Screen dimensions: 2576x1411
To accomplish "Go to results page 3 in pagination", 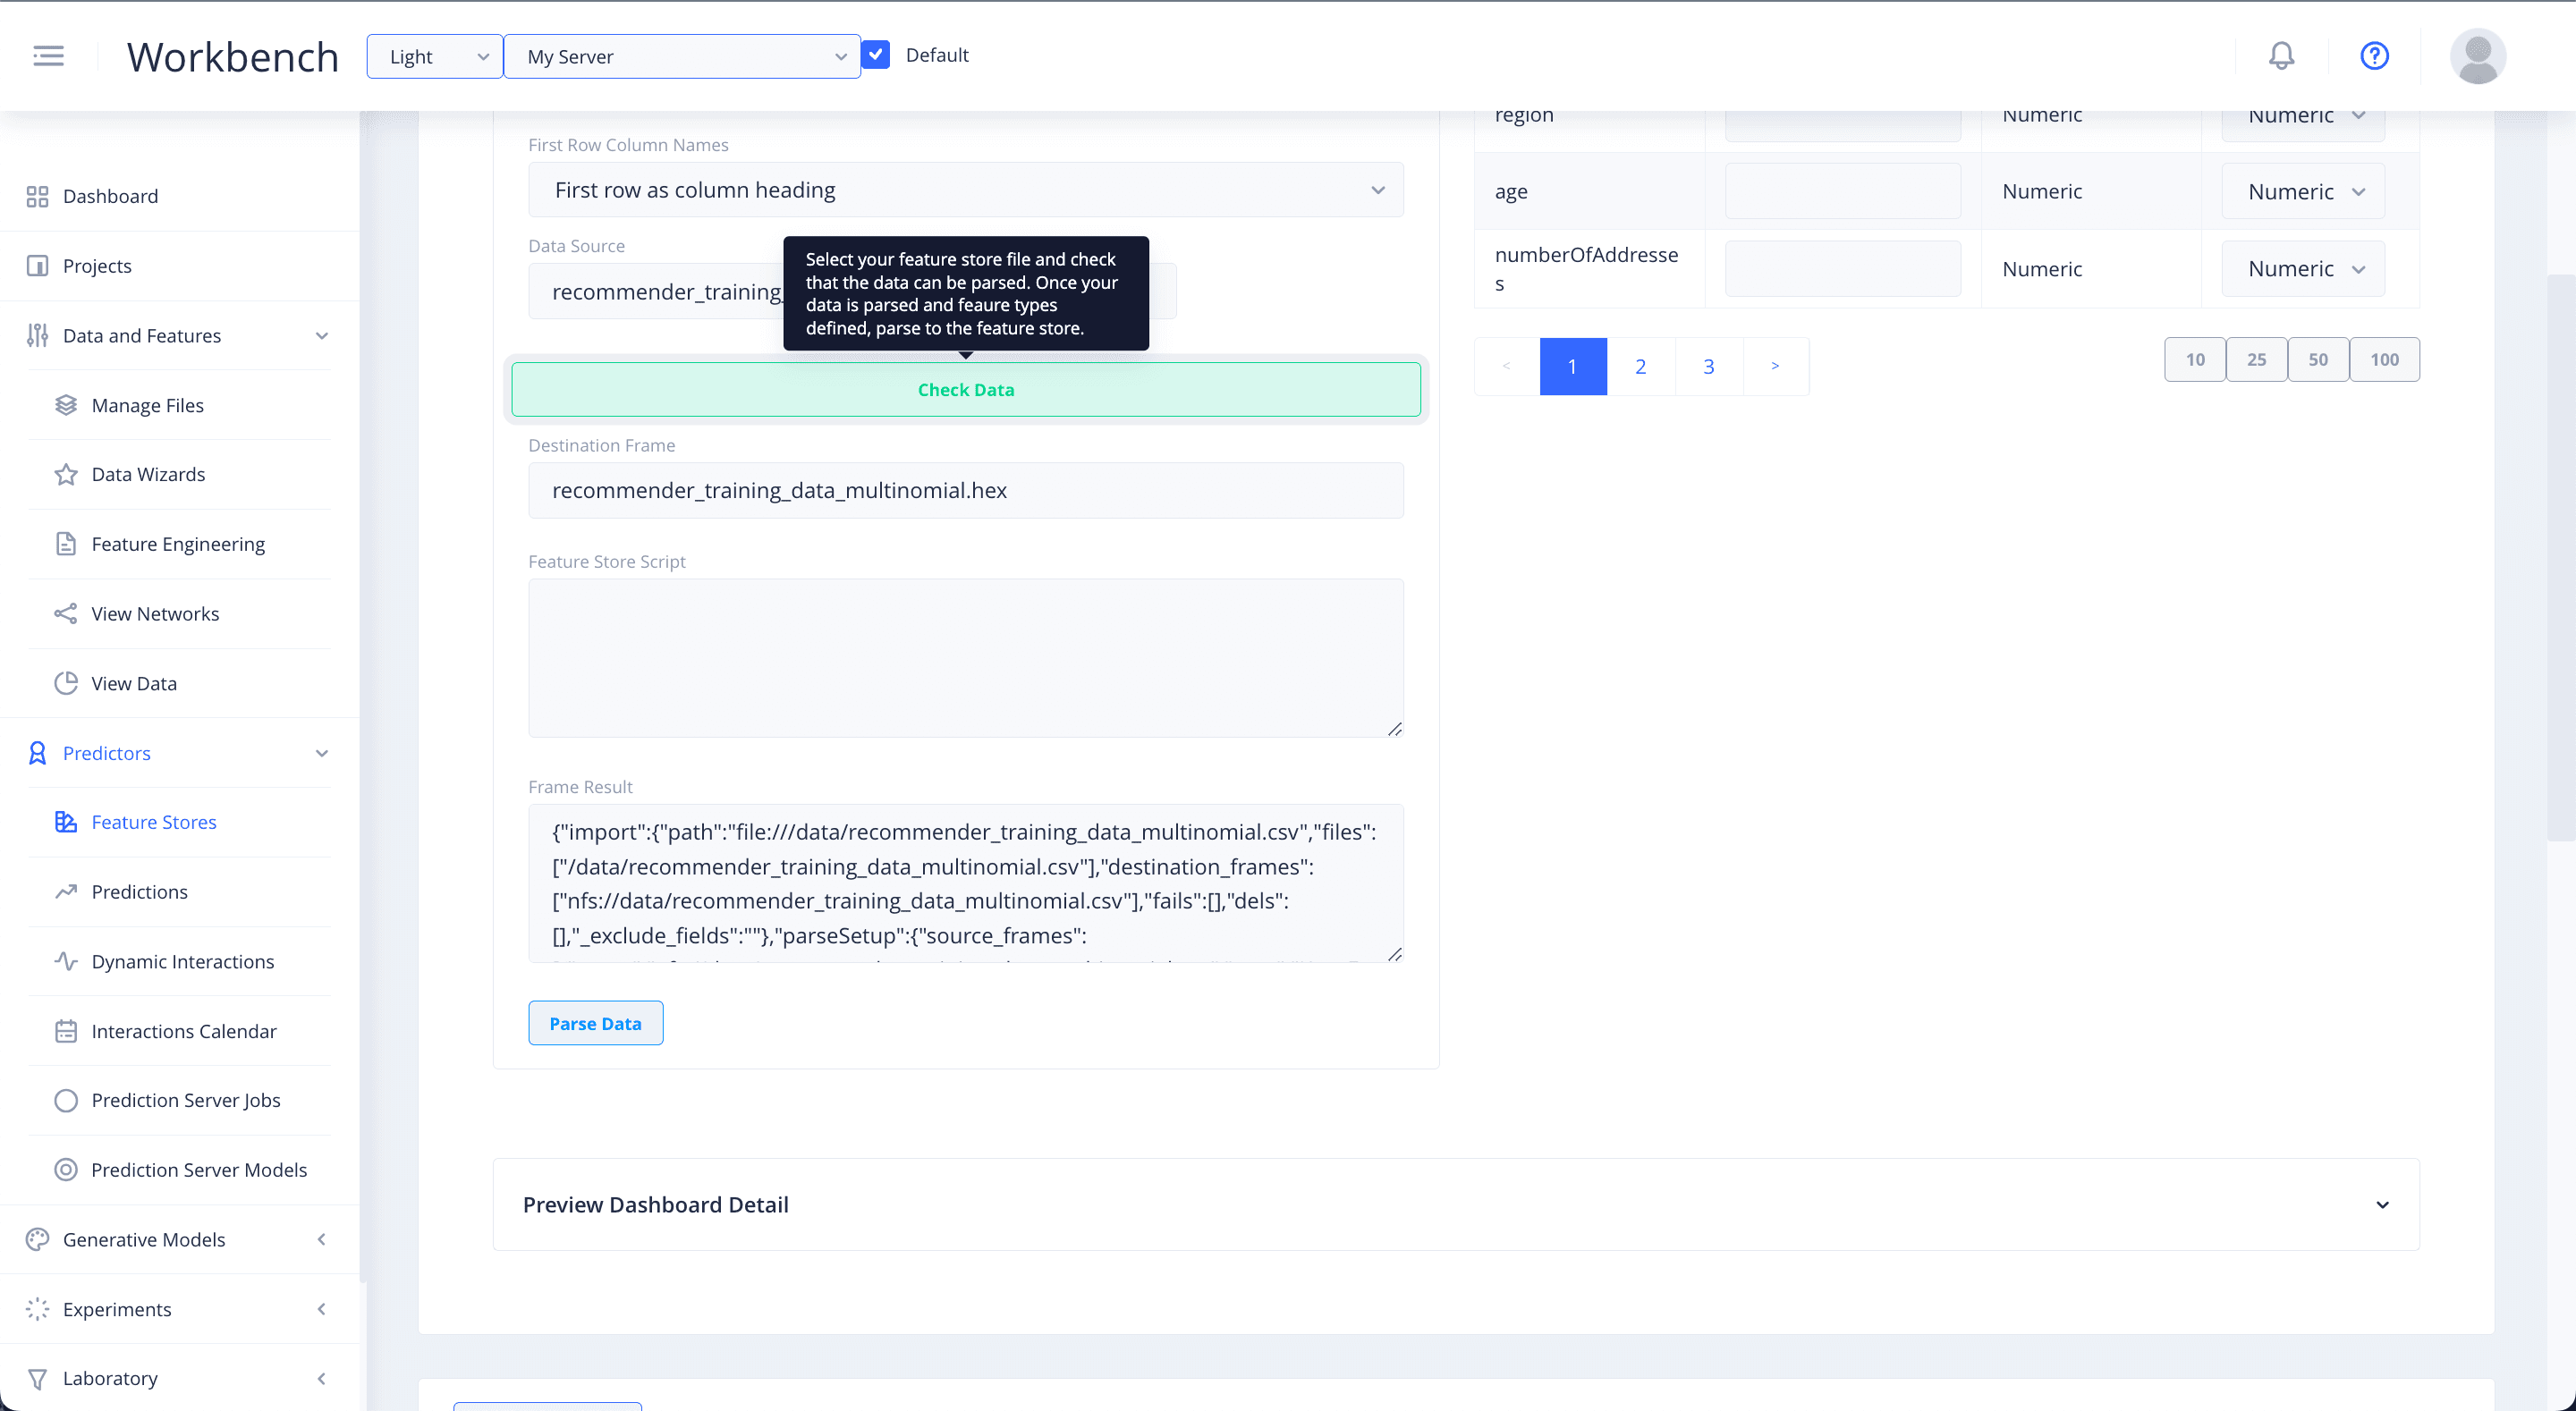I will 1708,366.
